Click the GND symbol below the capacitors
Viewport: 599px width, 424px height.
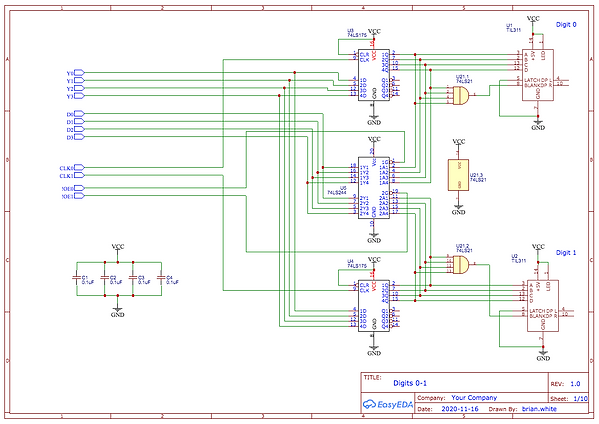tap(117, 311)
